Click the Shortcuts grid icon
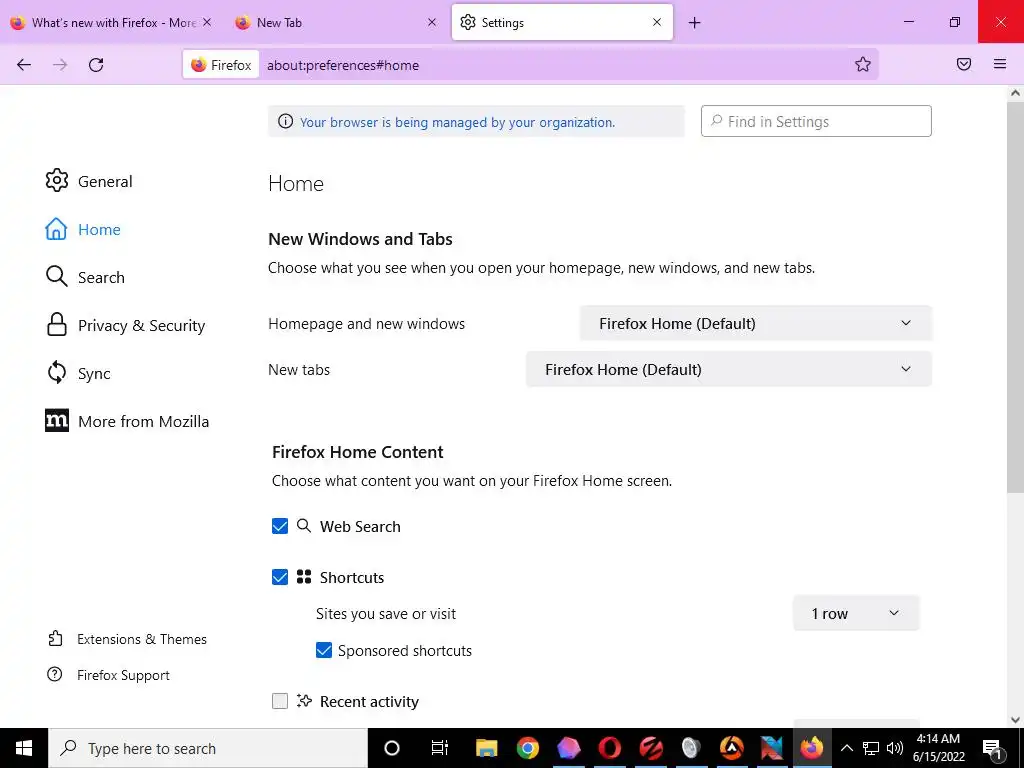1024x768 pixels. coord(304,577)
